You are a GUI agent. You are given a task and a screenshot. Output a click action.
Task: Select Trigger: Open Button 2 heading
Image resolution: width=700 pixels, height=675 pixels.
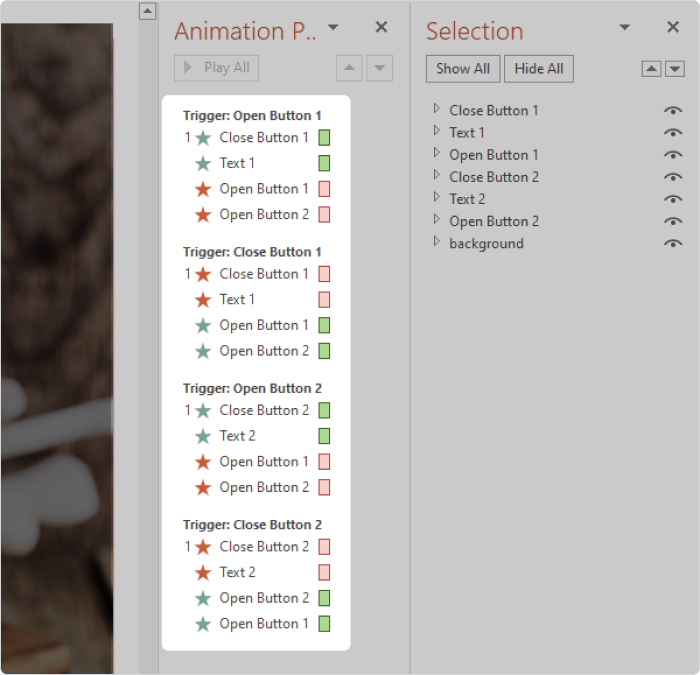point(252,388)
